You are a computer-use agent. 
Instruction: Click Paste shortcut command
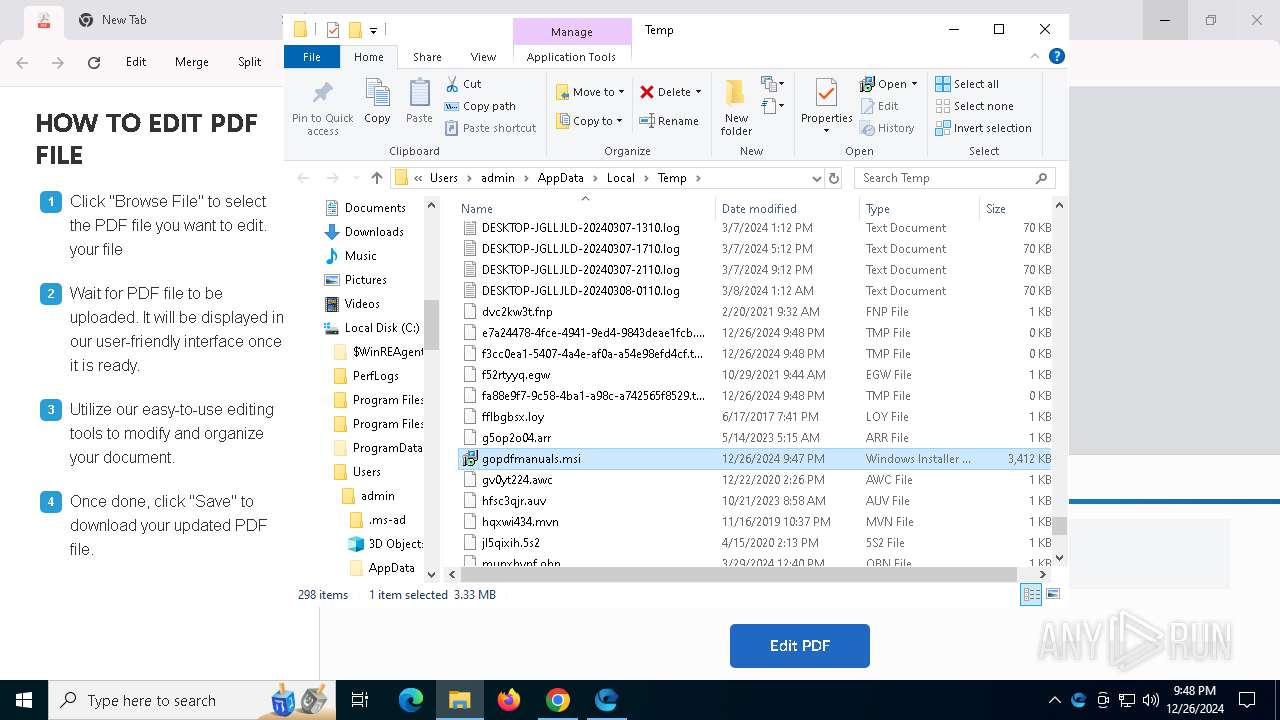pyautogui.click(x=490, y=128)
